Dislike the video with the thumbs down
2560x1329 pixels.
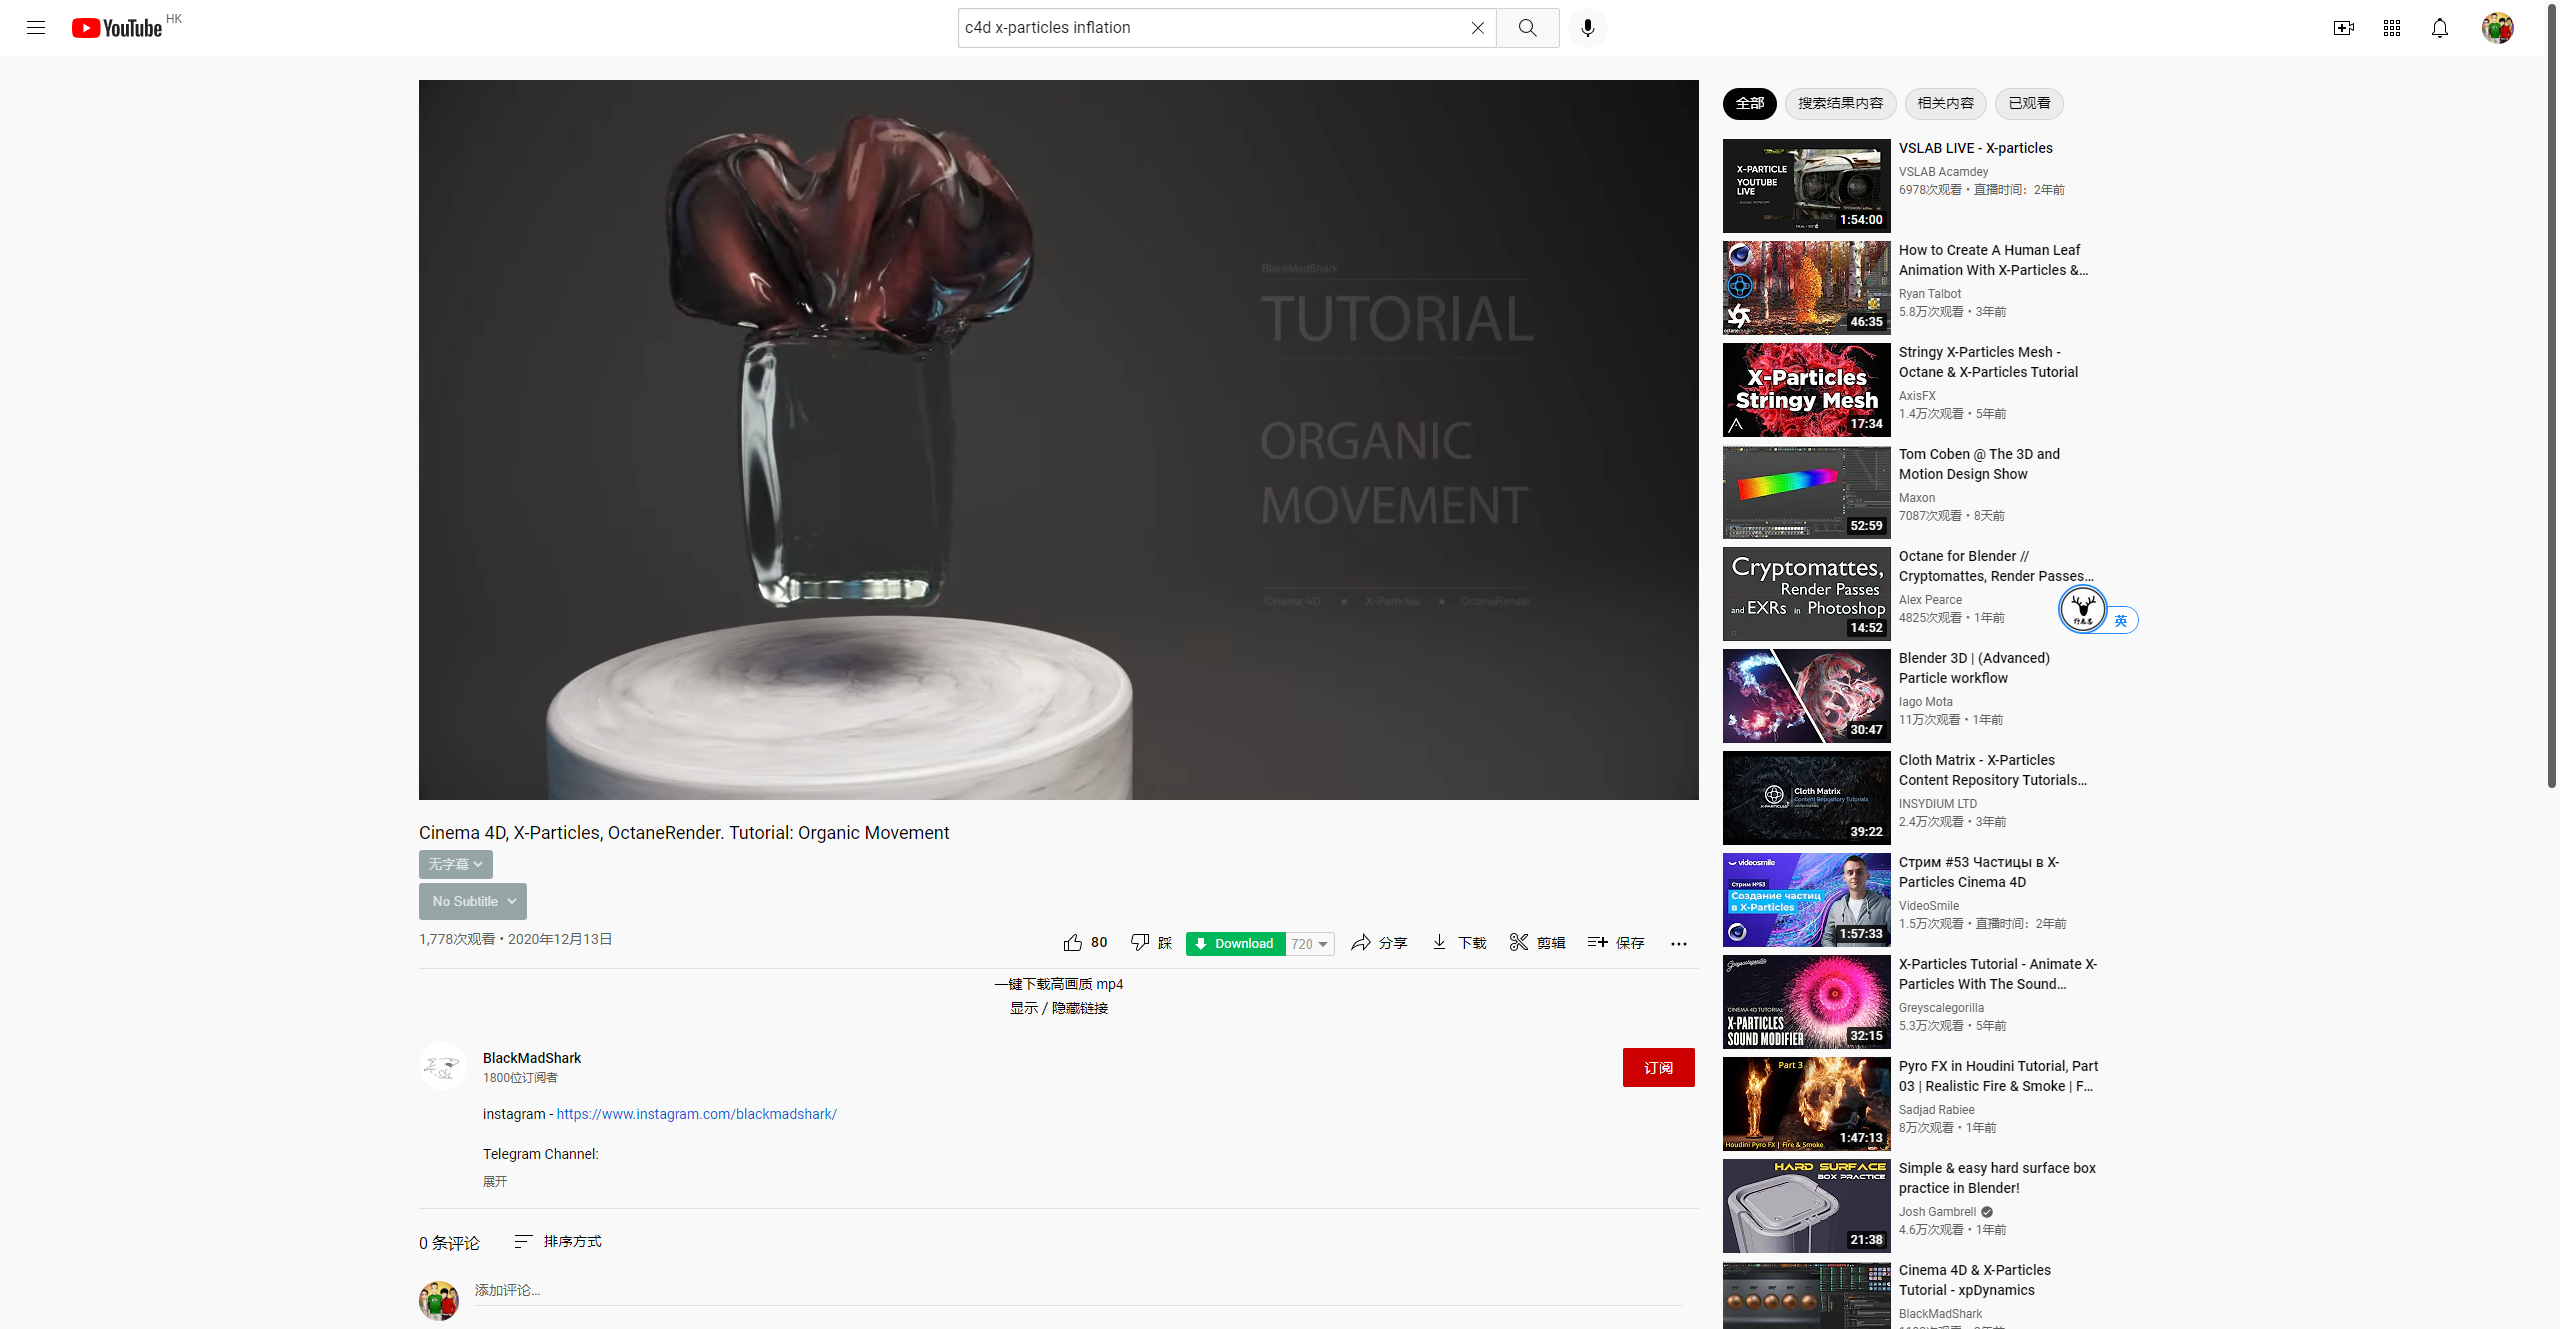point(1140,943)
